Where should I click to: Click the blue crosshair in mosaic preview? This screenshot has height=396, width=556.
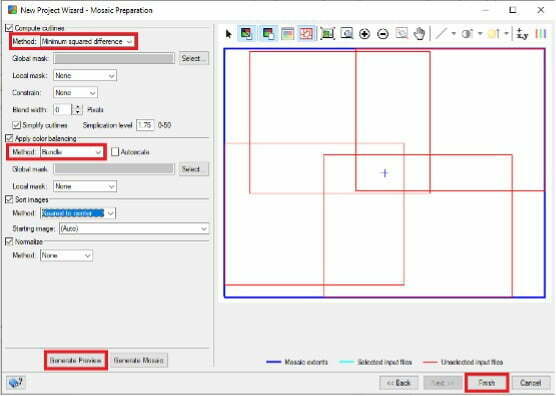(385, 173)
